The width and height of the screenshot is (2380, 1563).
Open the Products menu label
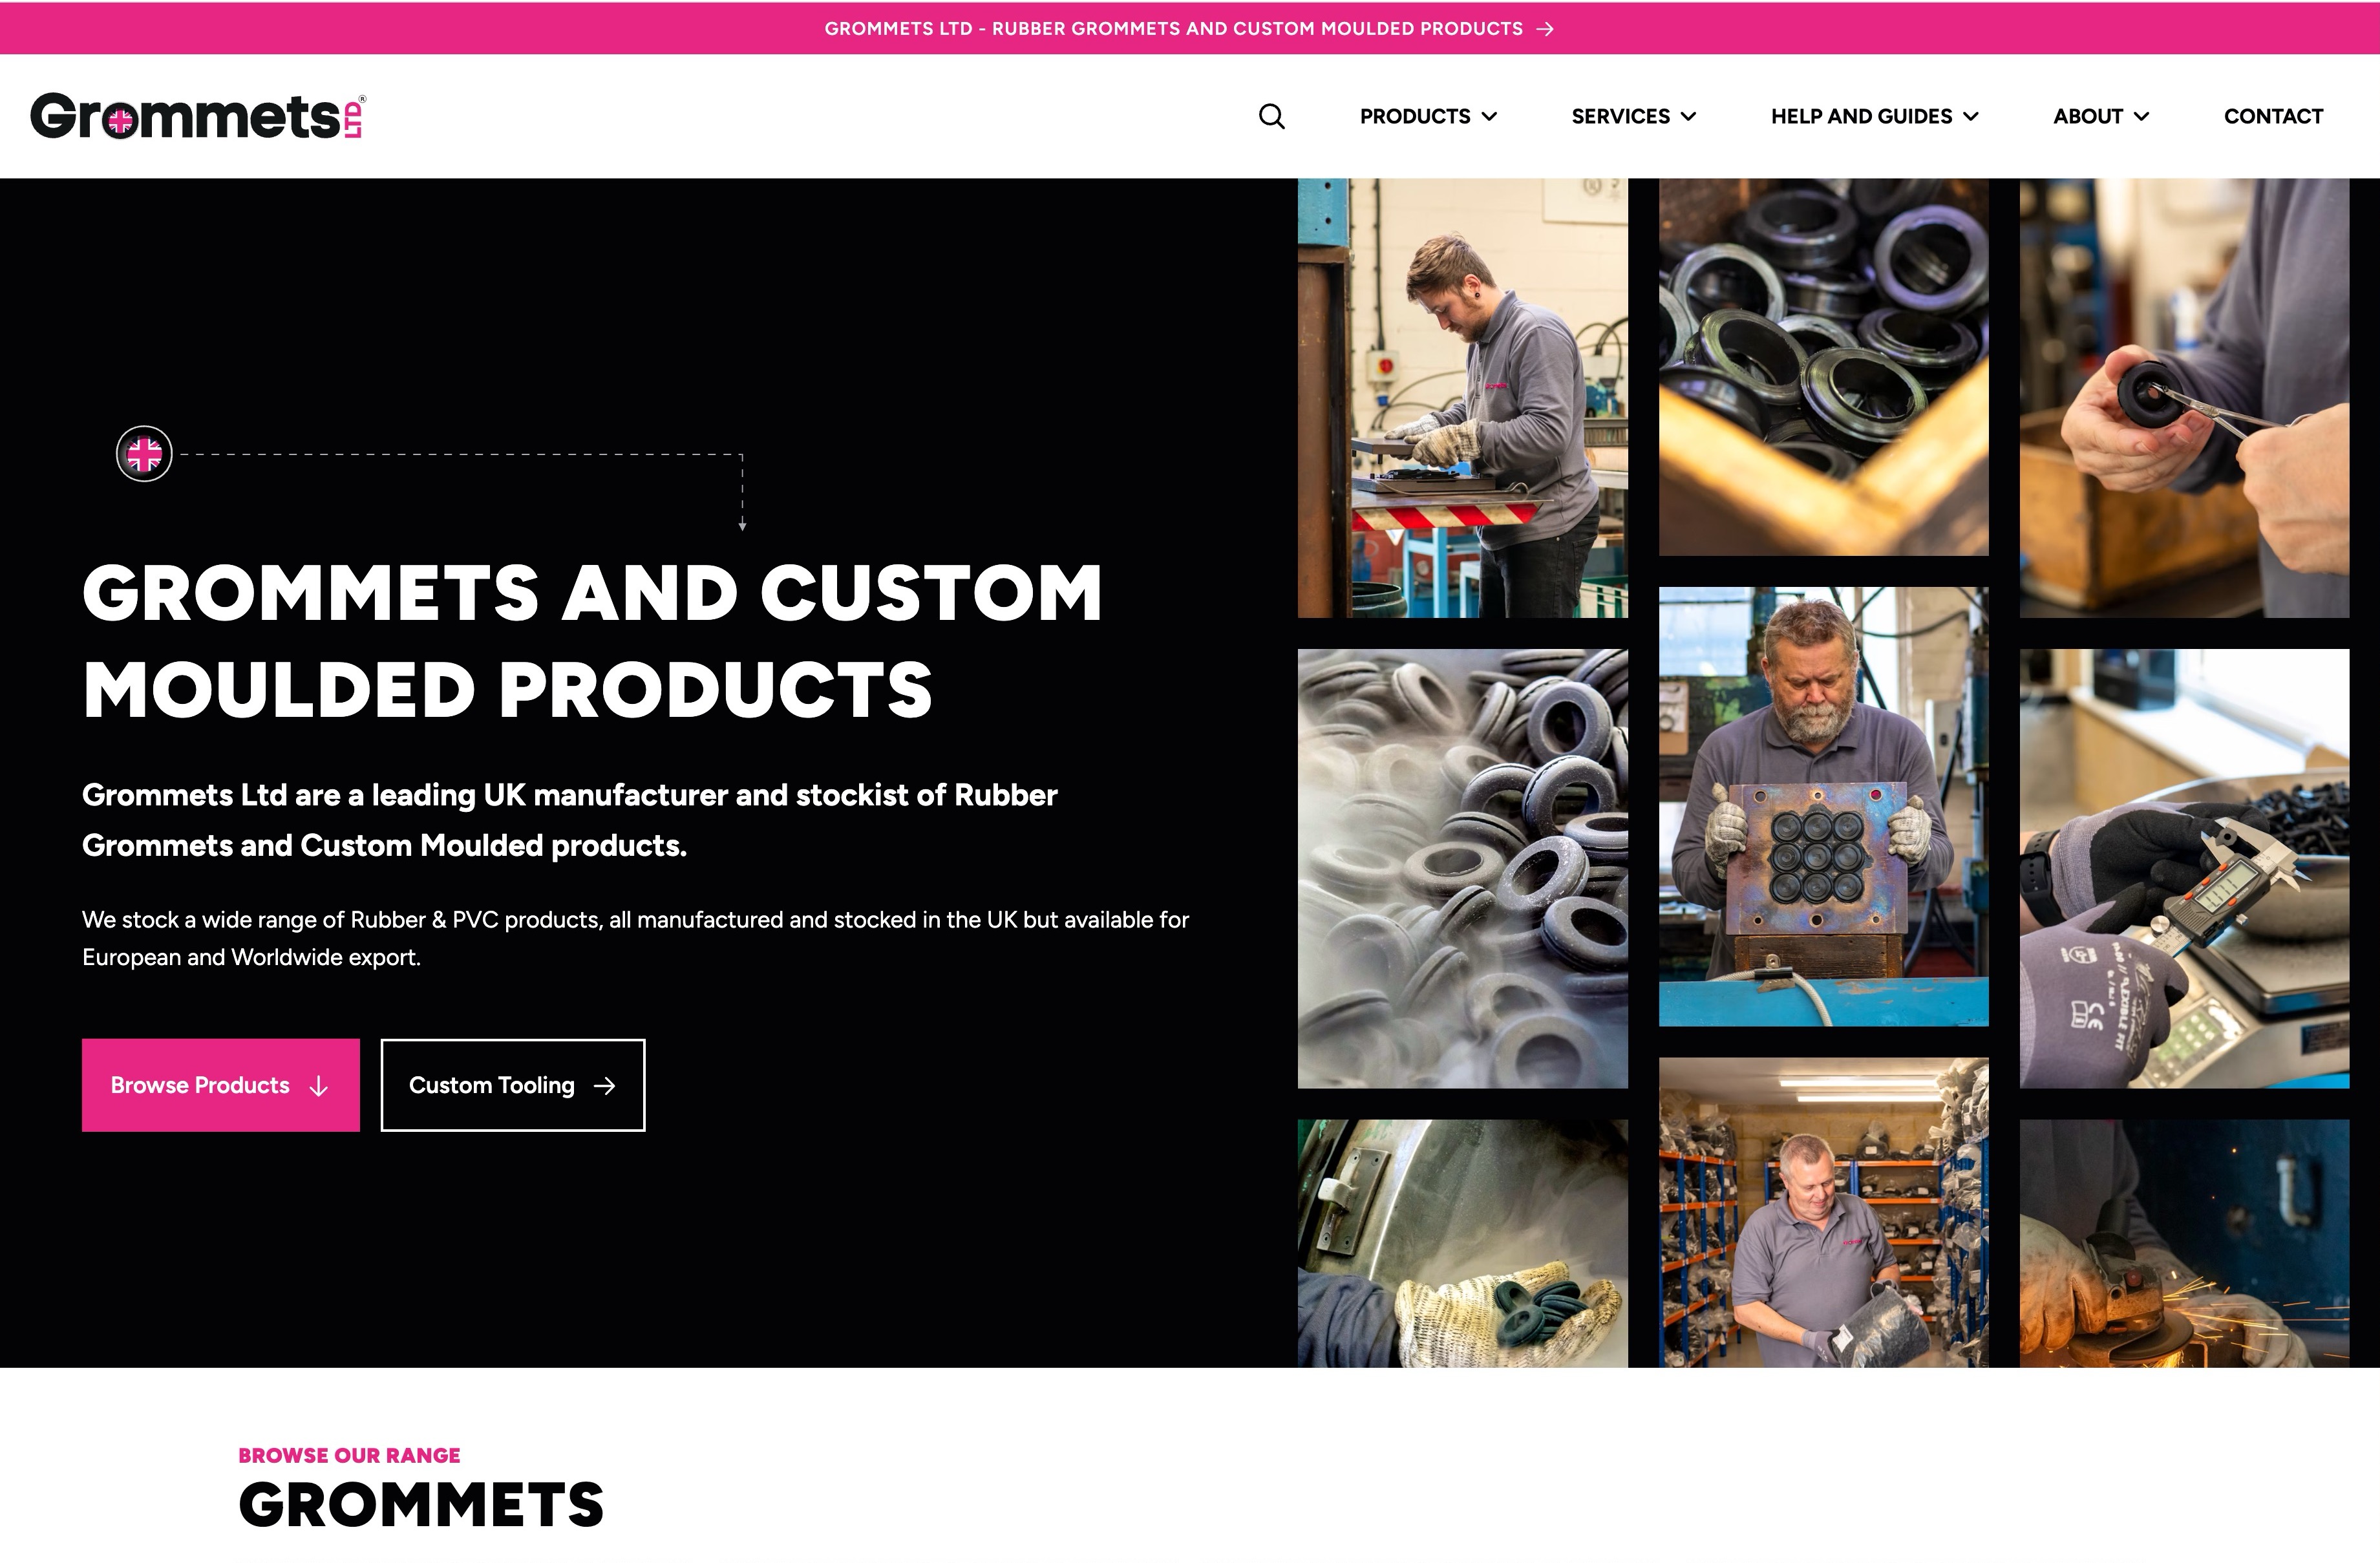[x=1415, y=116]
